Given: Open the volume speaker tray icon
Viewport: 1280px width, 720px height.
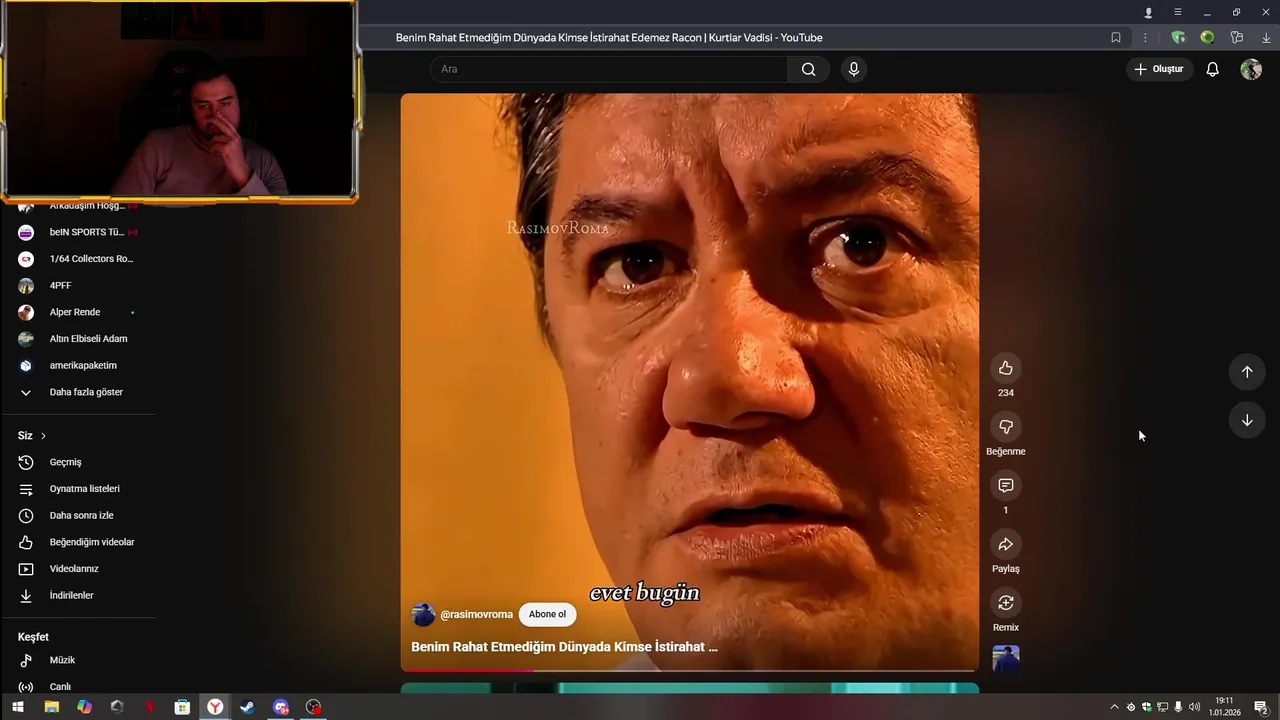Looking at the screenshot, I should [1194, 707].
